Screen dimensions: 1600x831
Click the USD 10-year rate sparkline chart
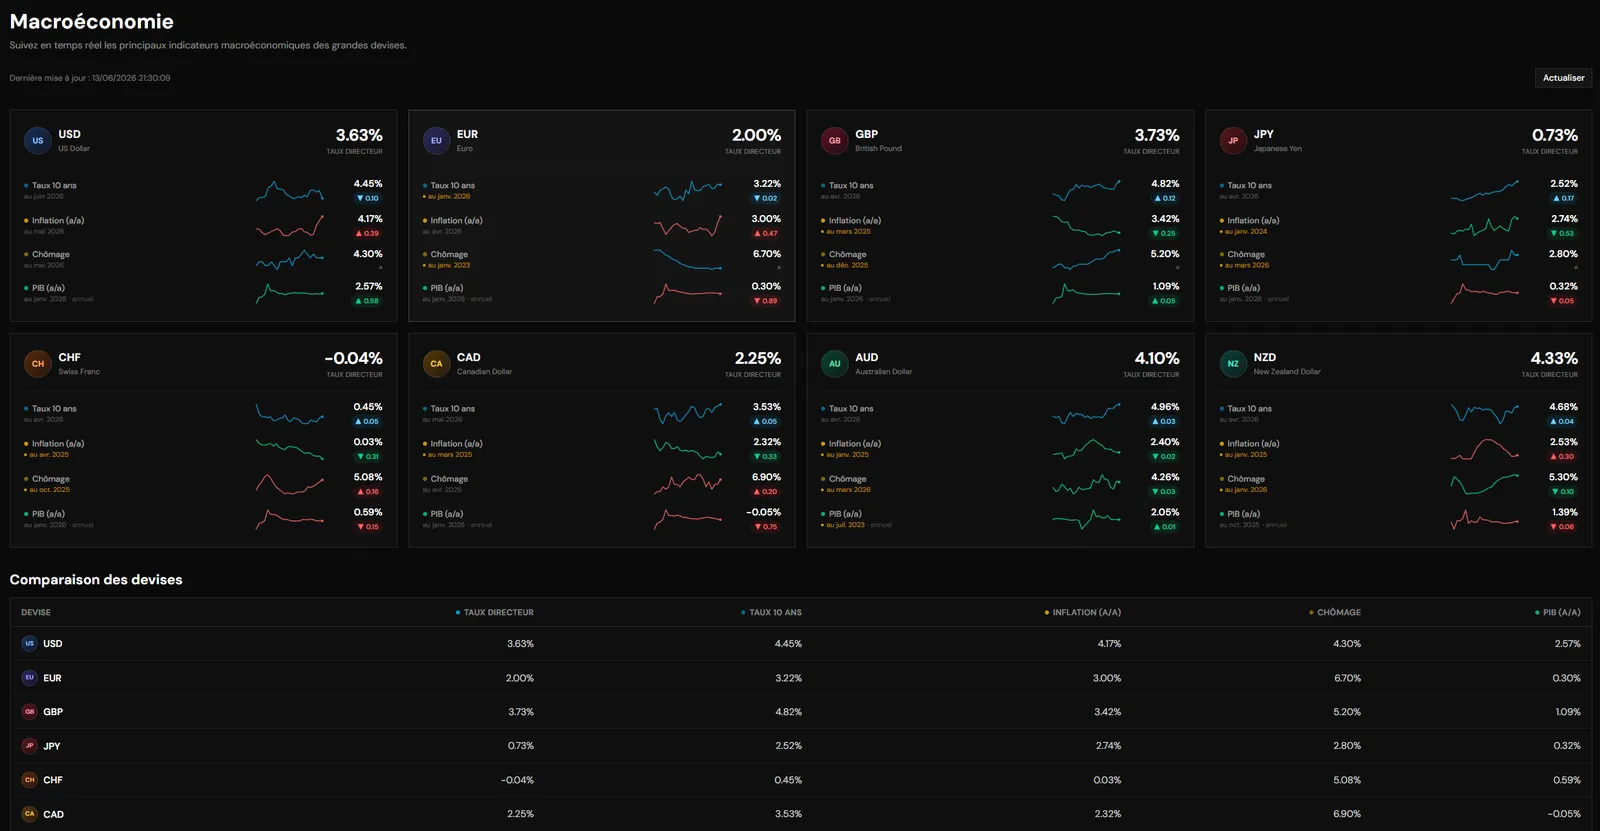click(289, 191)
